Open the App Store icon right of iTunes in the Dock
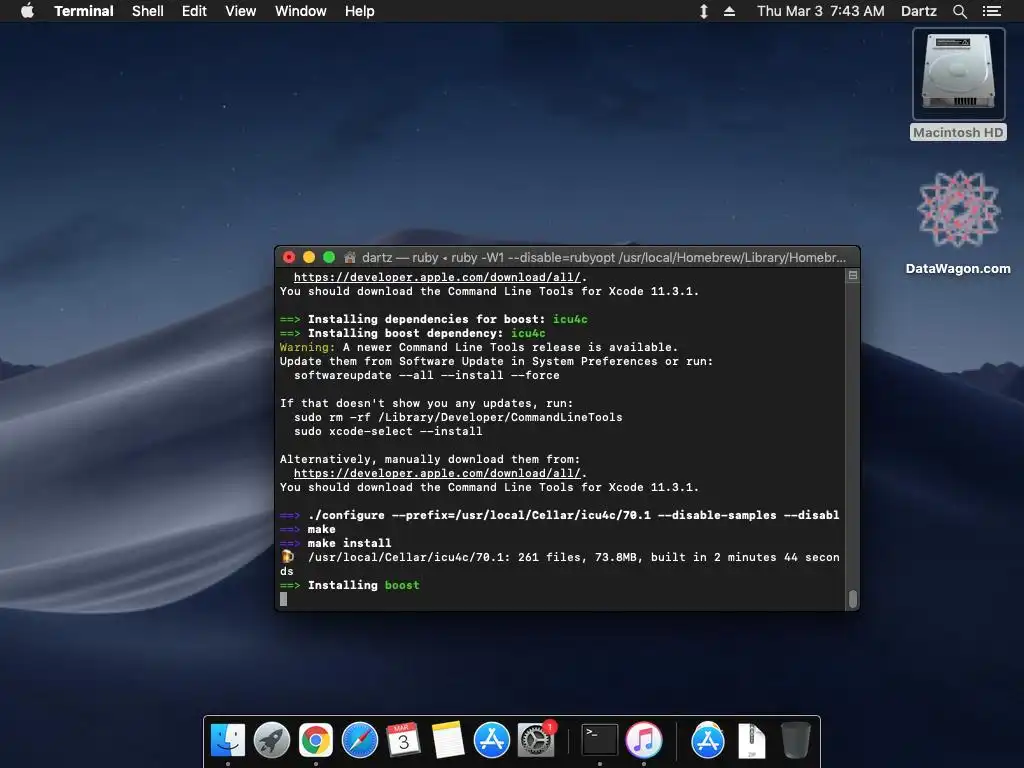This screenshot has height=768, width=1024. (x=707, y=741)
